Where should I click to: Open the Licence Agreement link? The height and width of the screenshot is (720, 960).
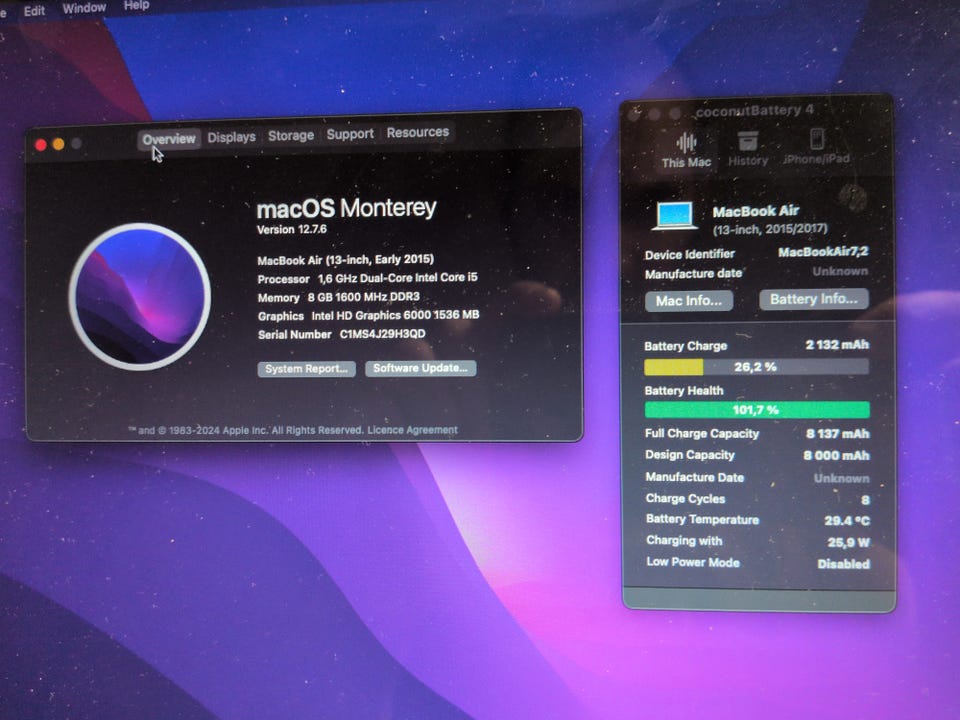click(x=412, y=430)
